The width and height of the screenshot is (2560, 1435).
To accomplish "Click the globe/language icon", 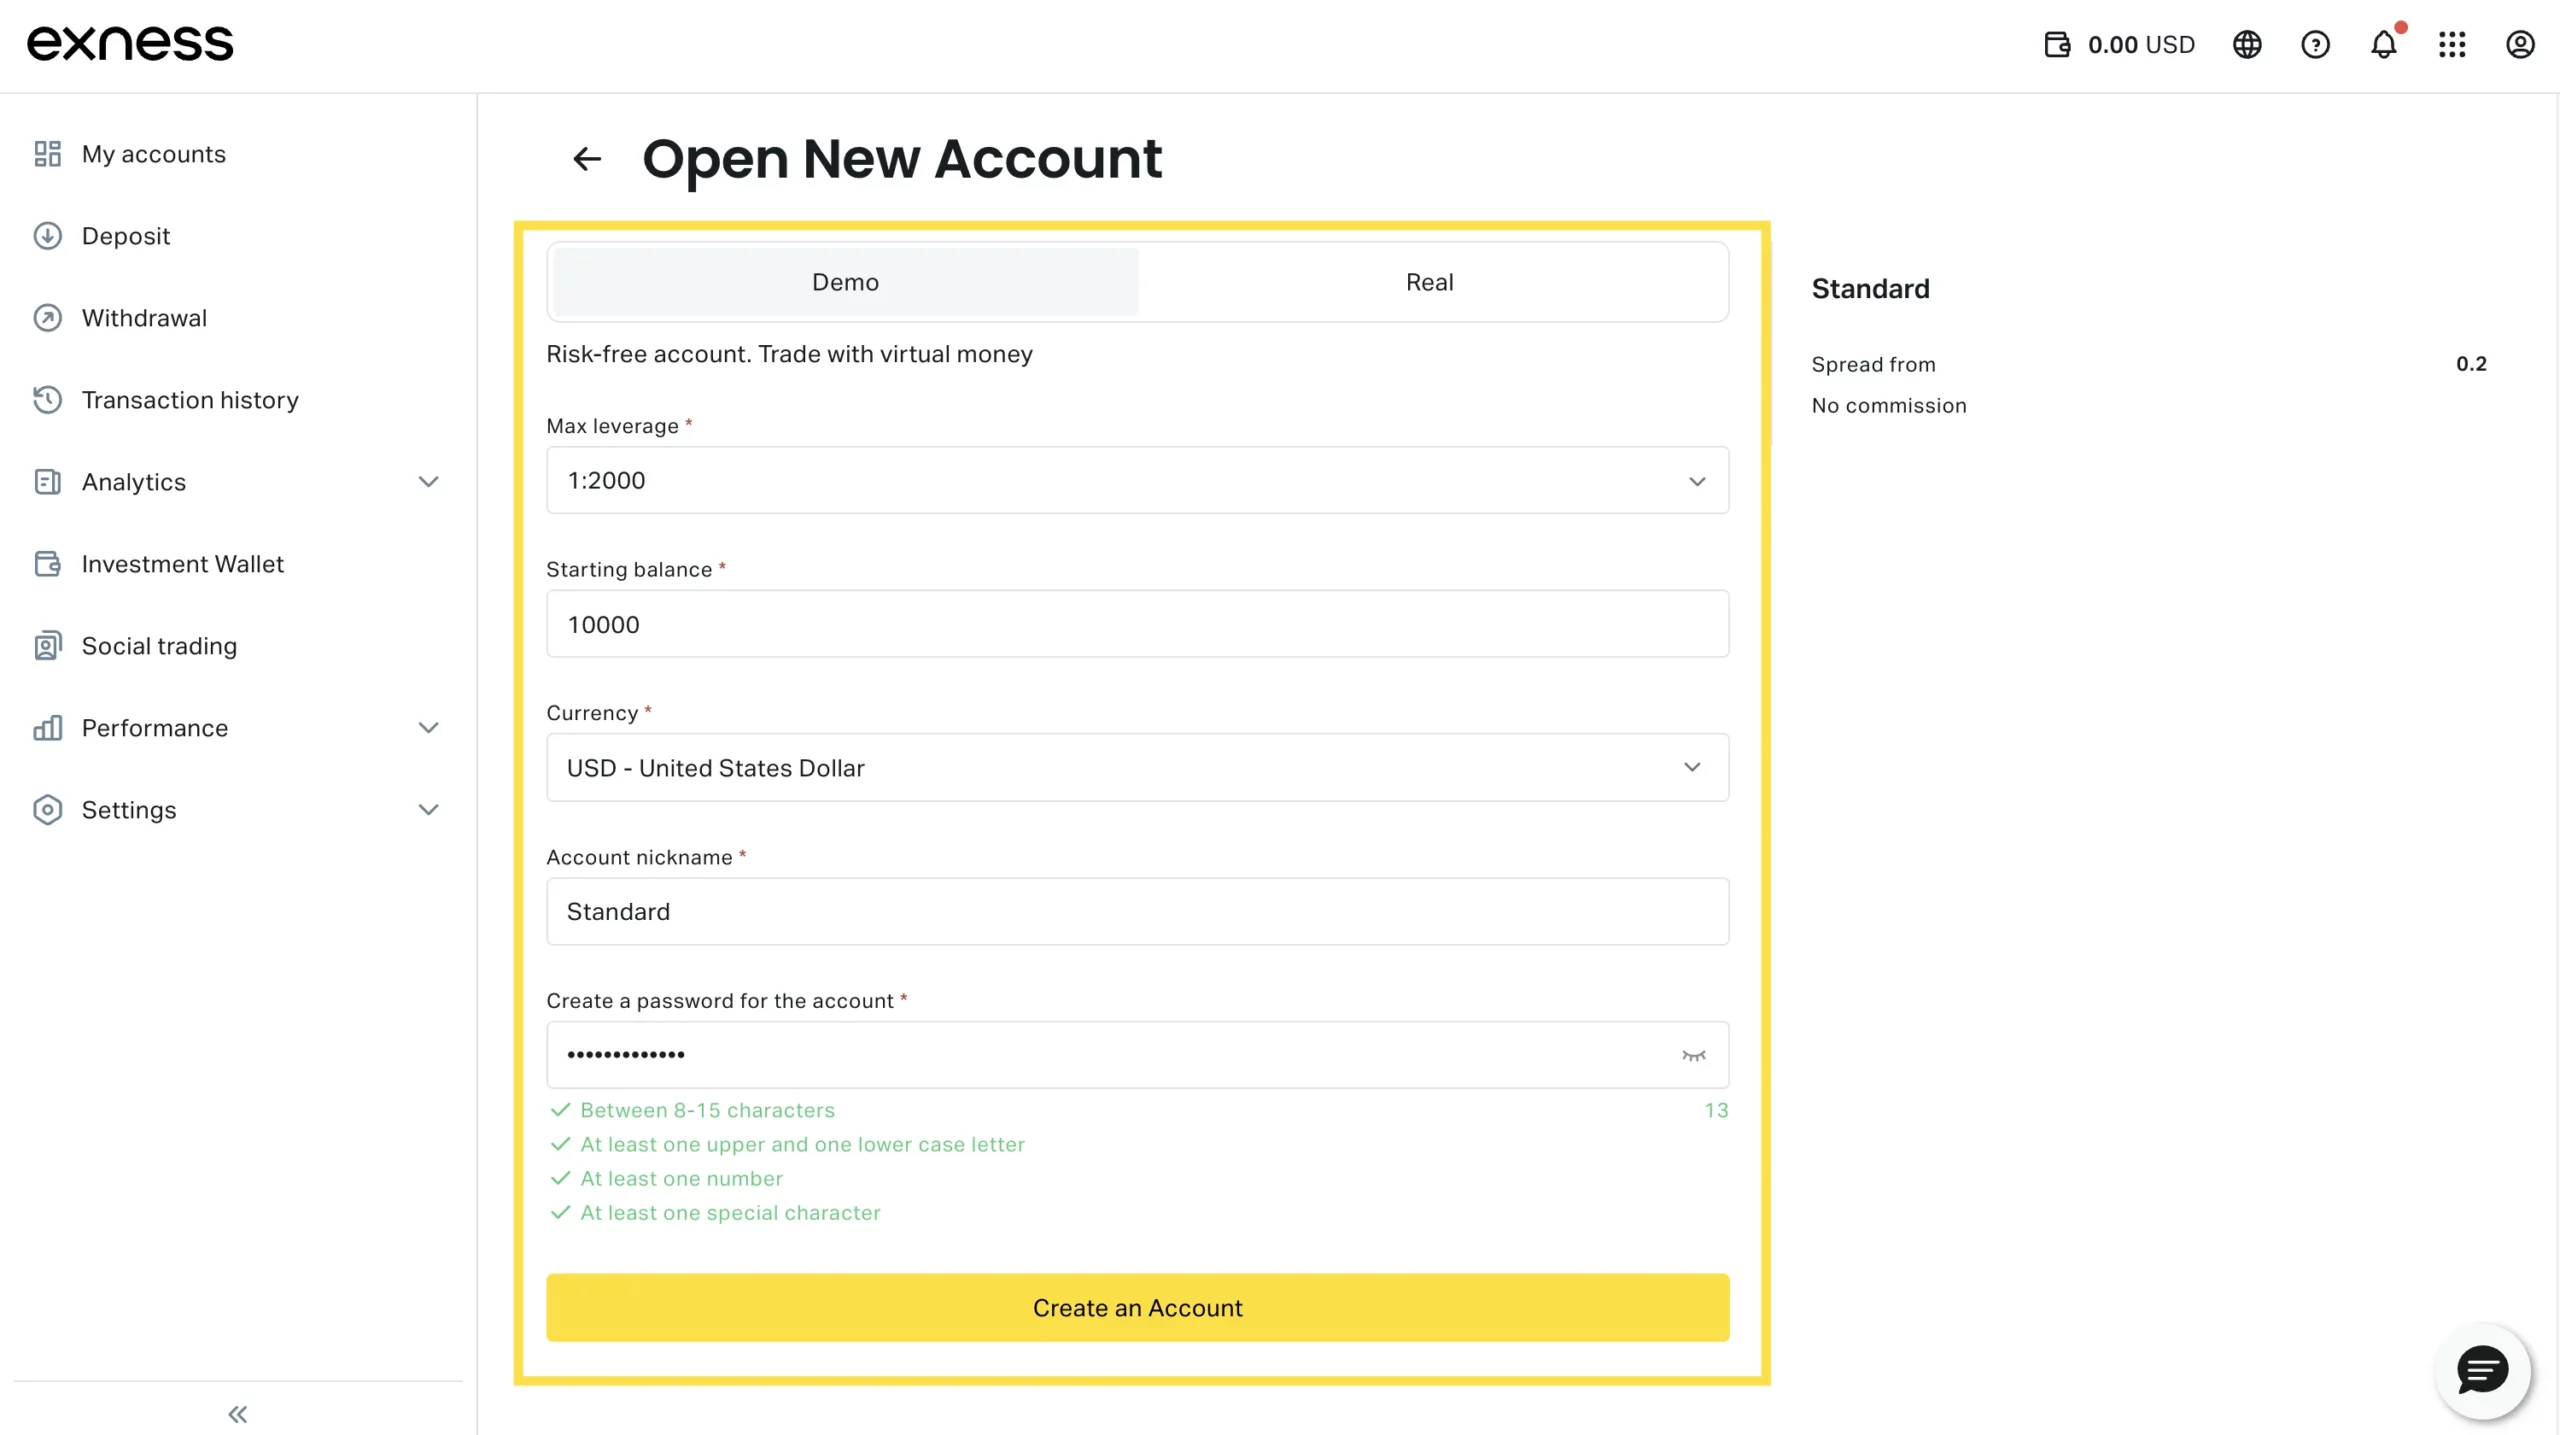I will 2249,42.
